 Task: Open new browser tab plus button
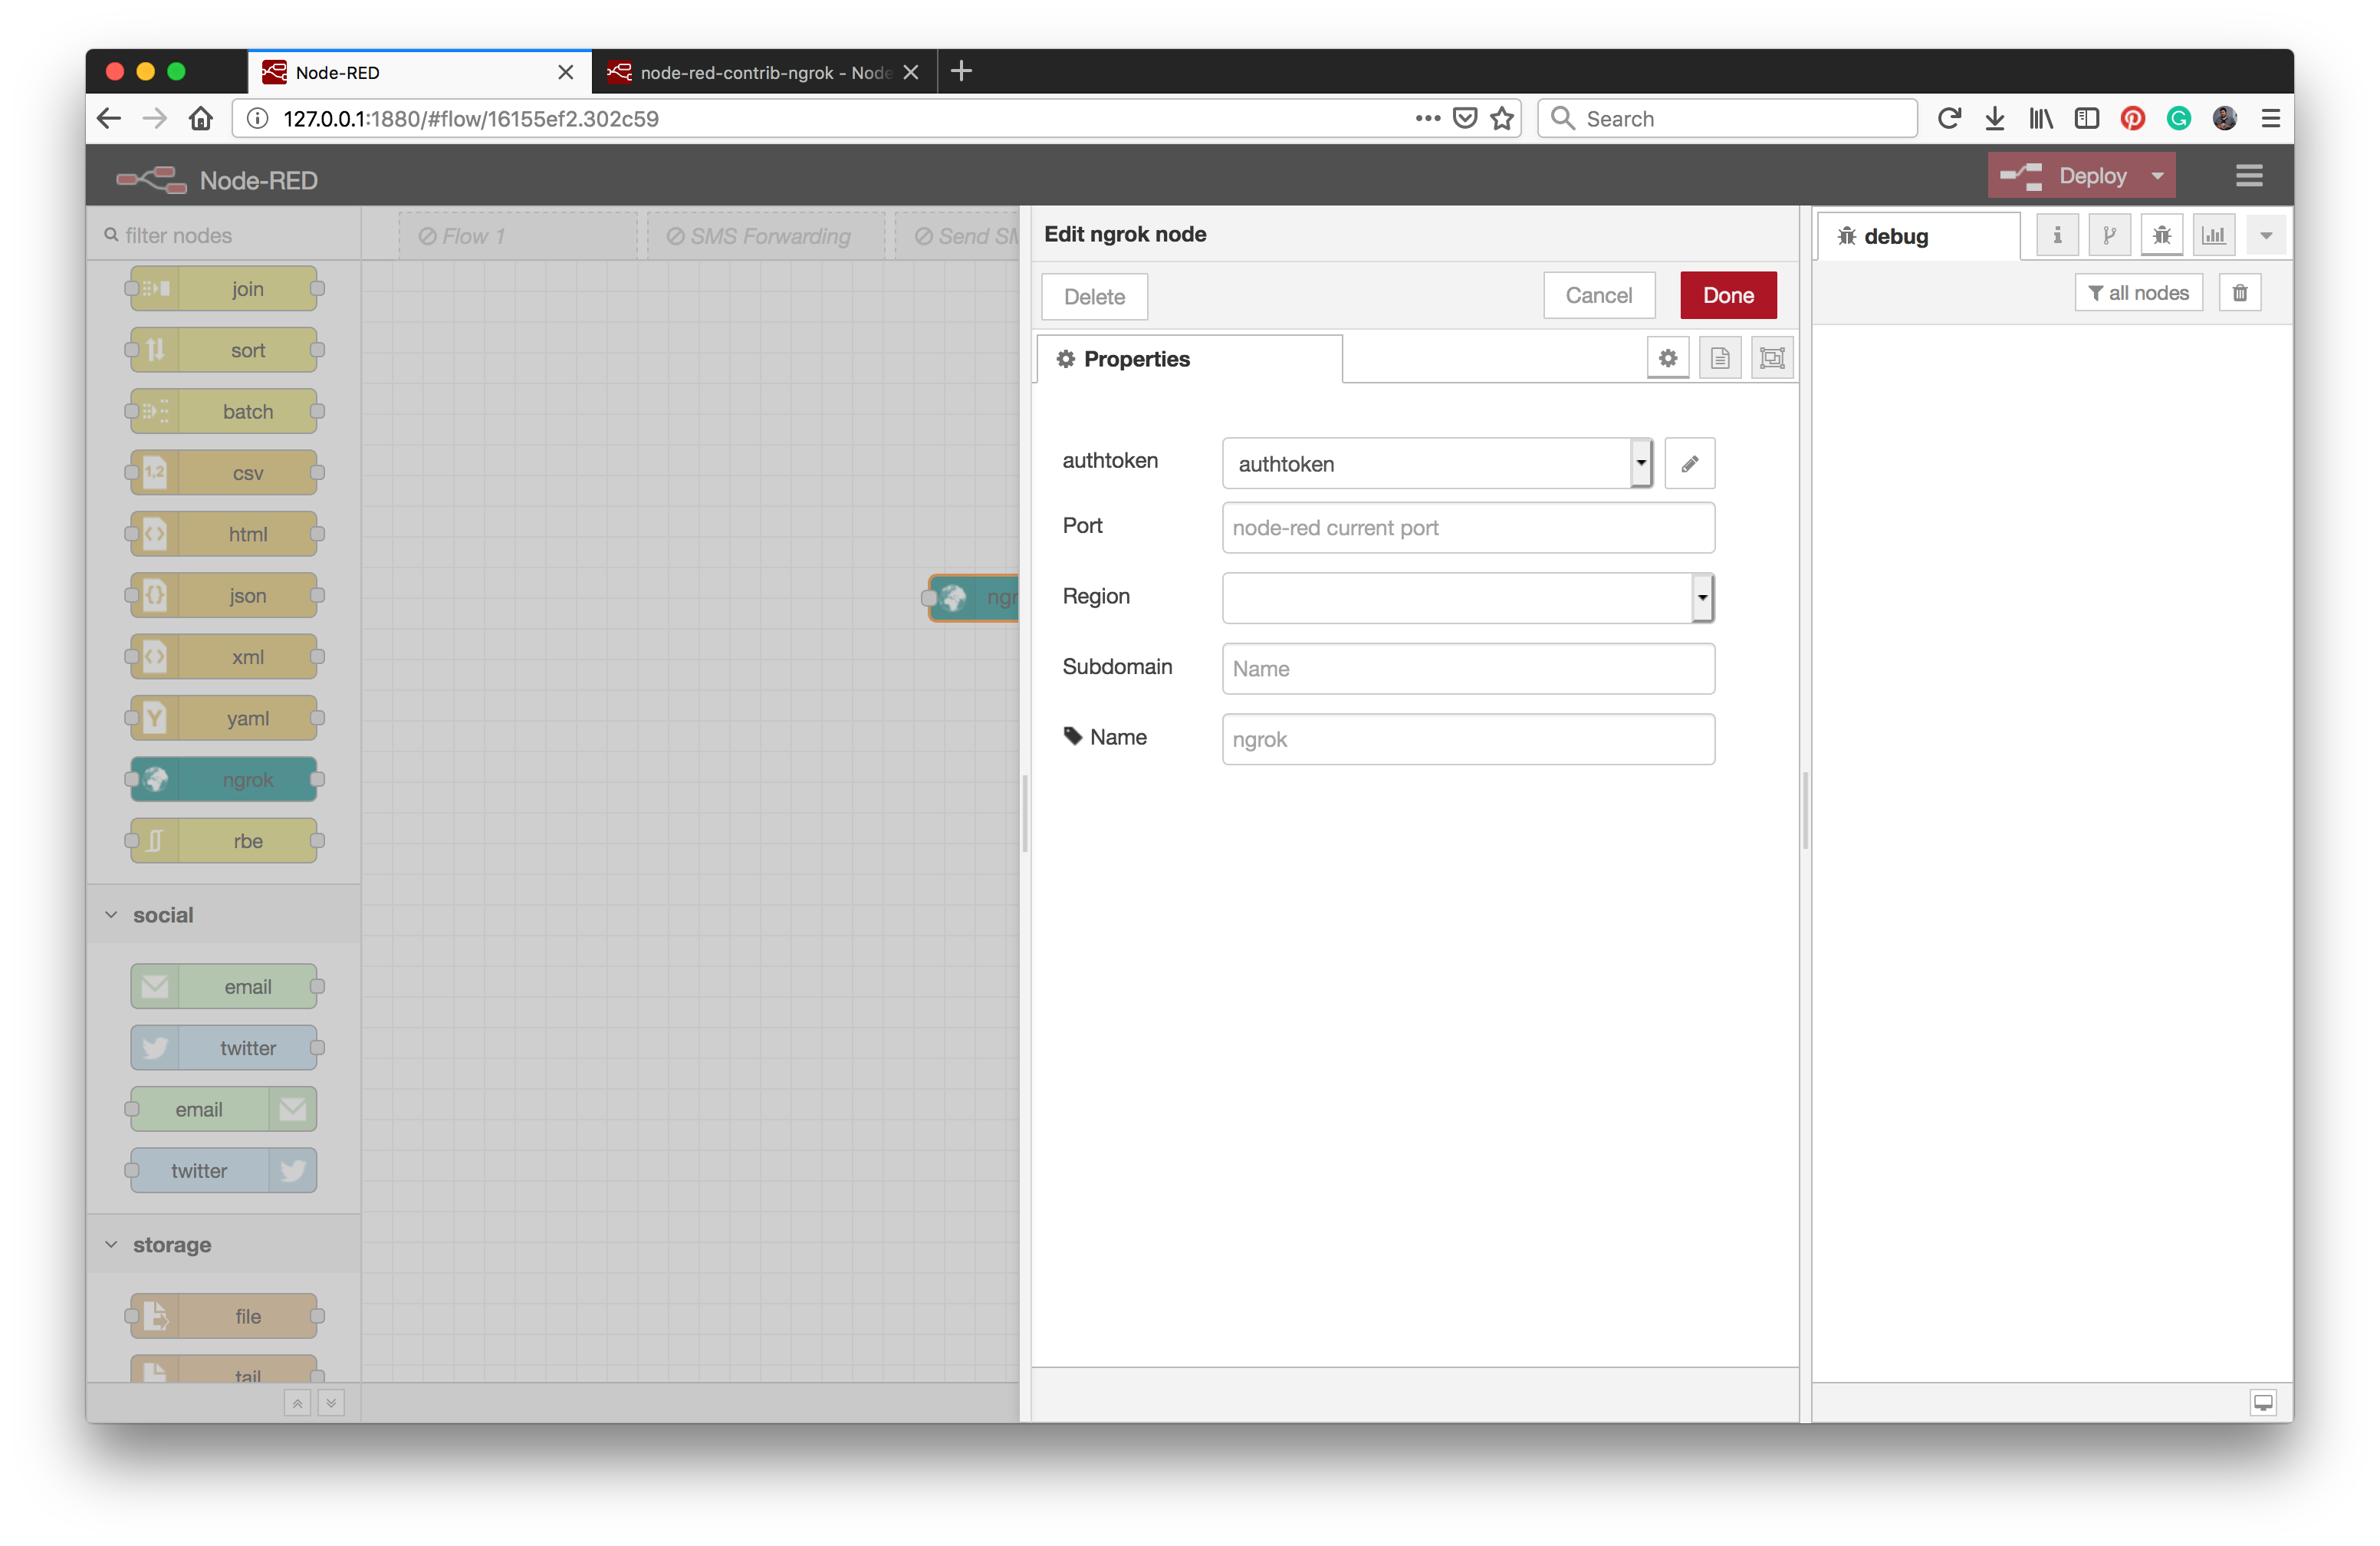(961, 71)
